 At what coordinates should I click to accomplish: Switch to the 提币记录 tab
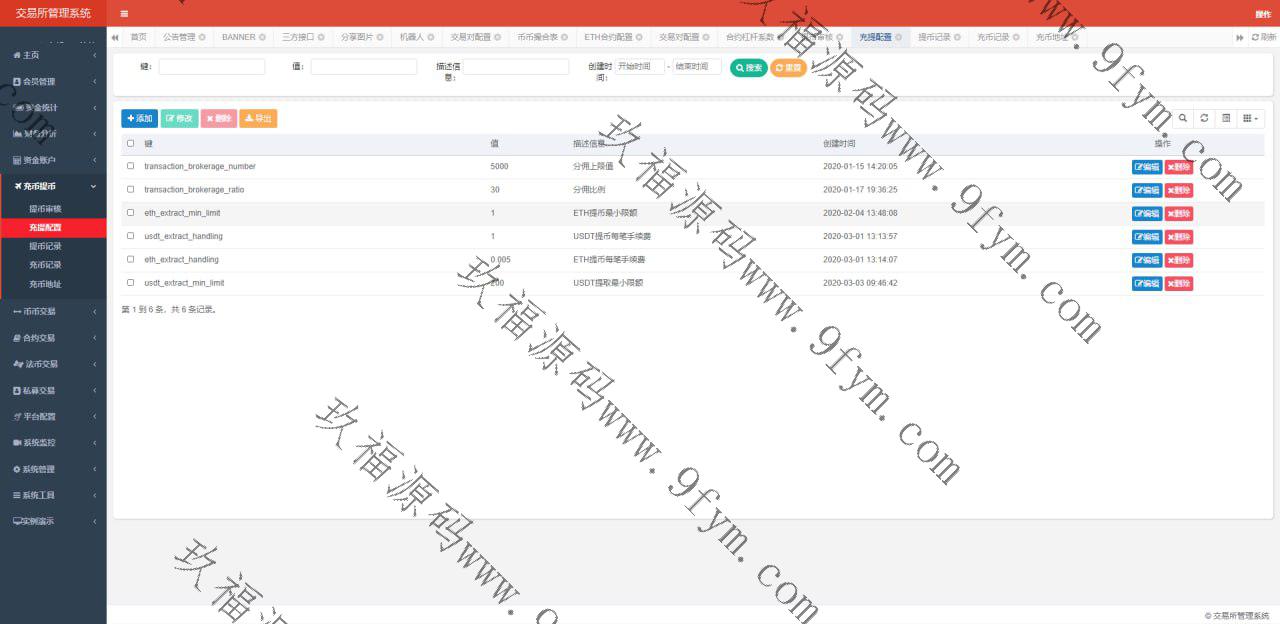coord(934,37)
